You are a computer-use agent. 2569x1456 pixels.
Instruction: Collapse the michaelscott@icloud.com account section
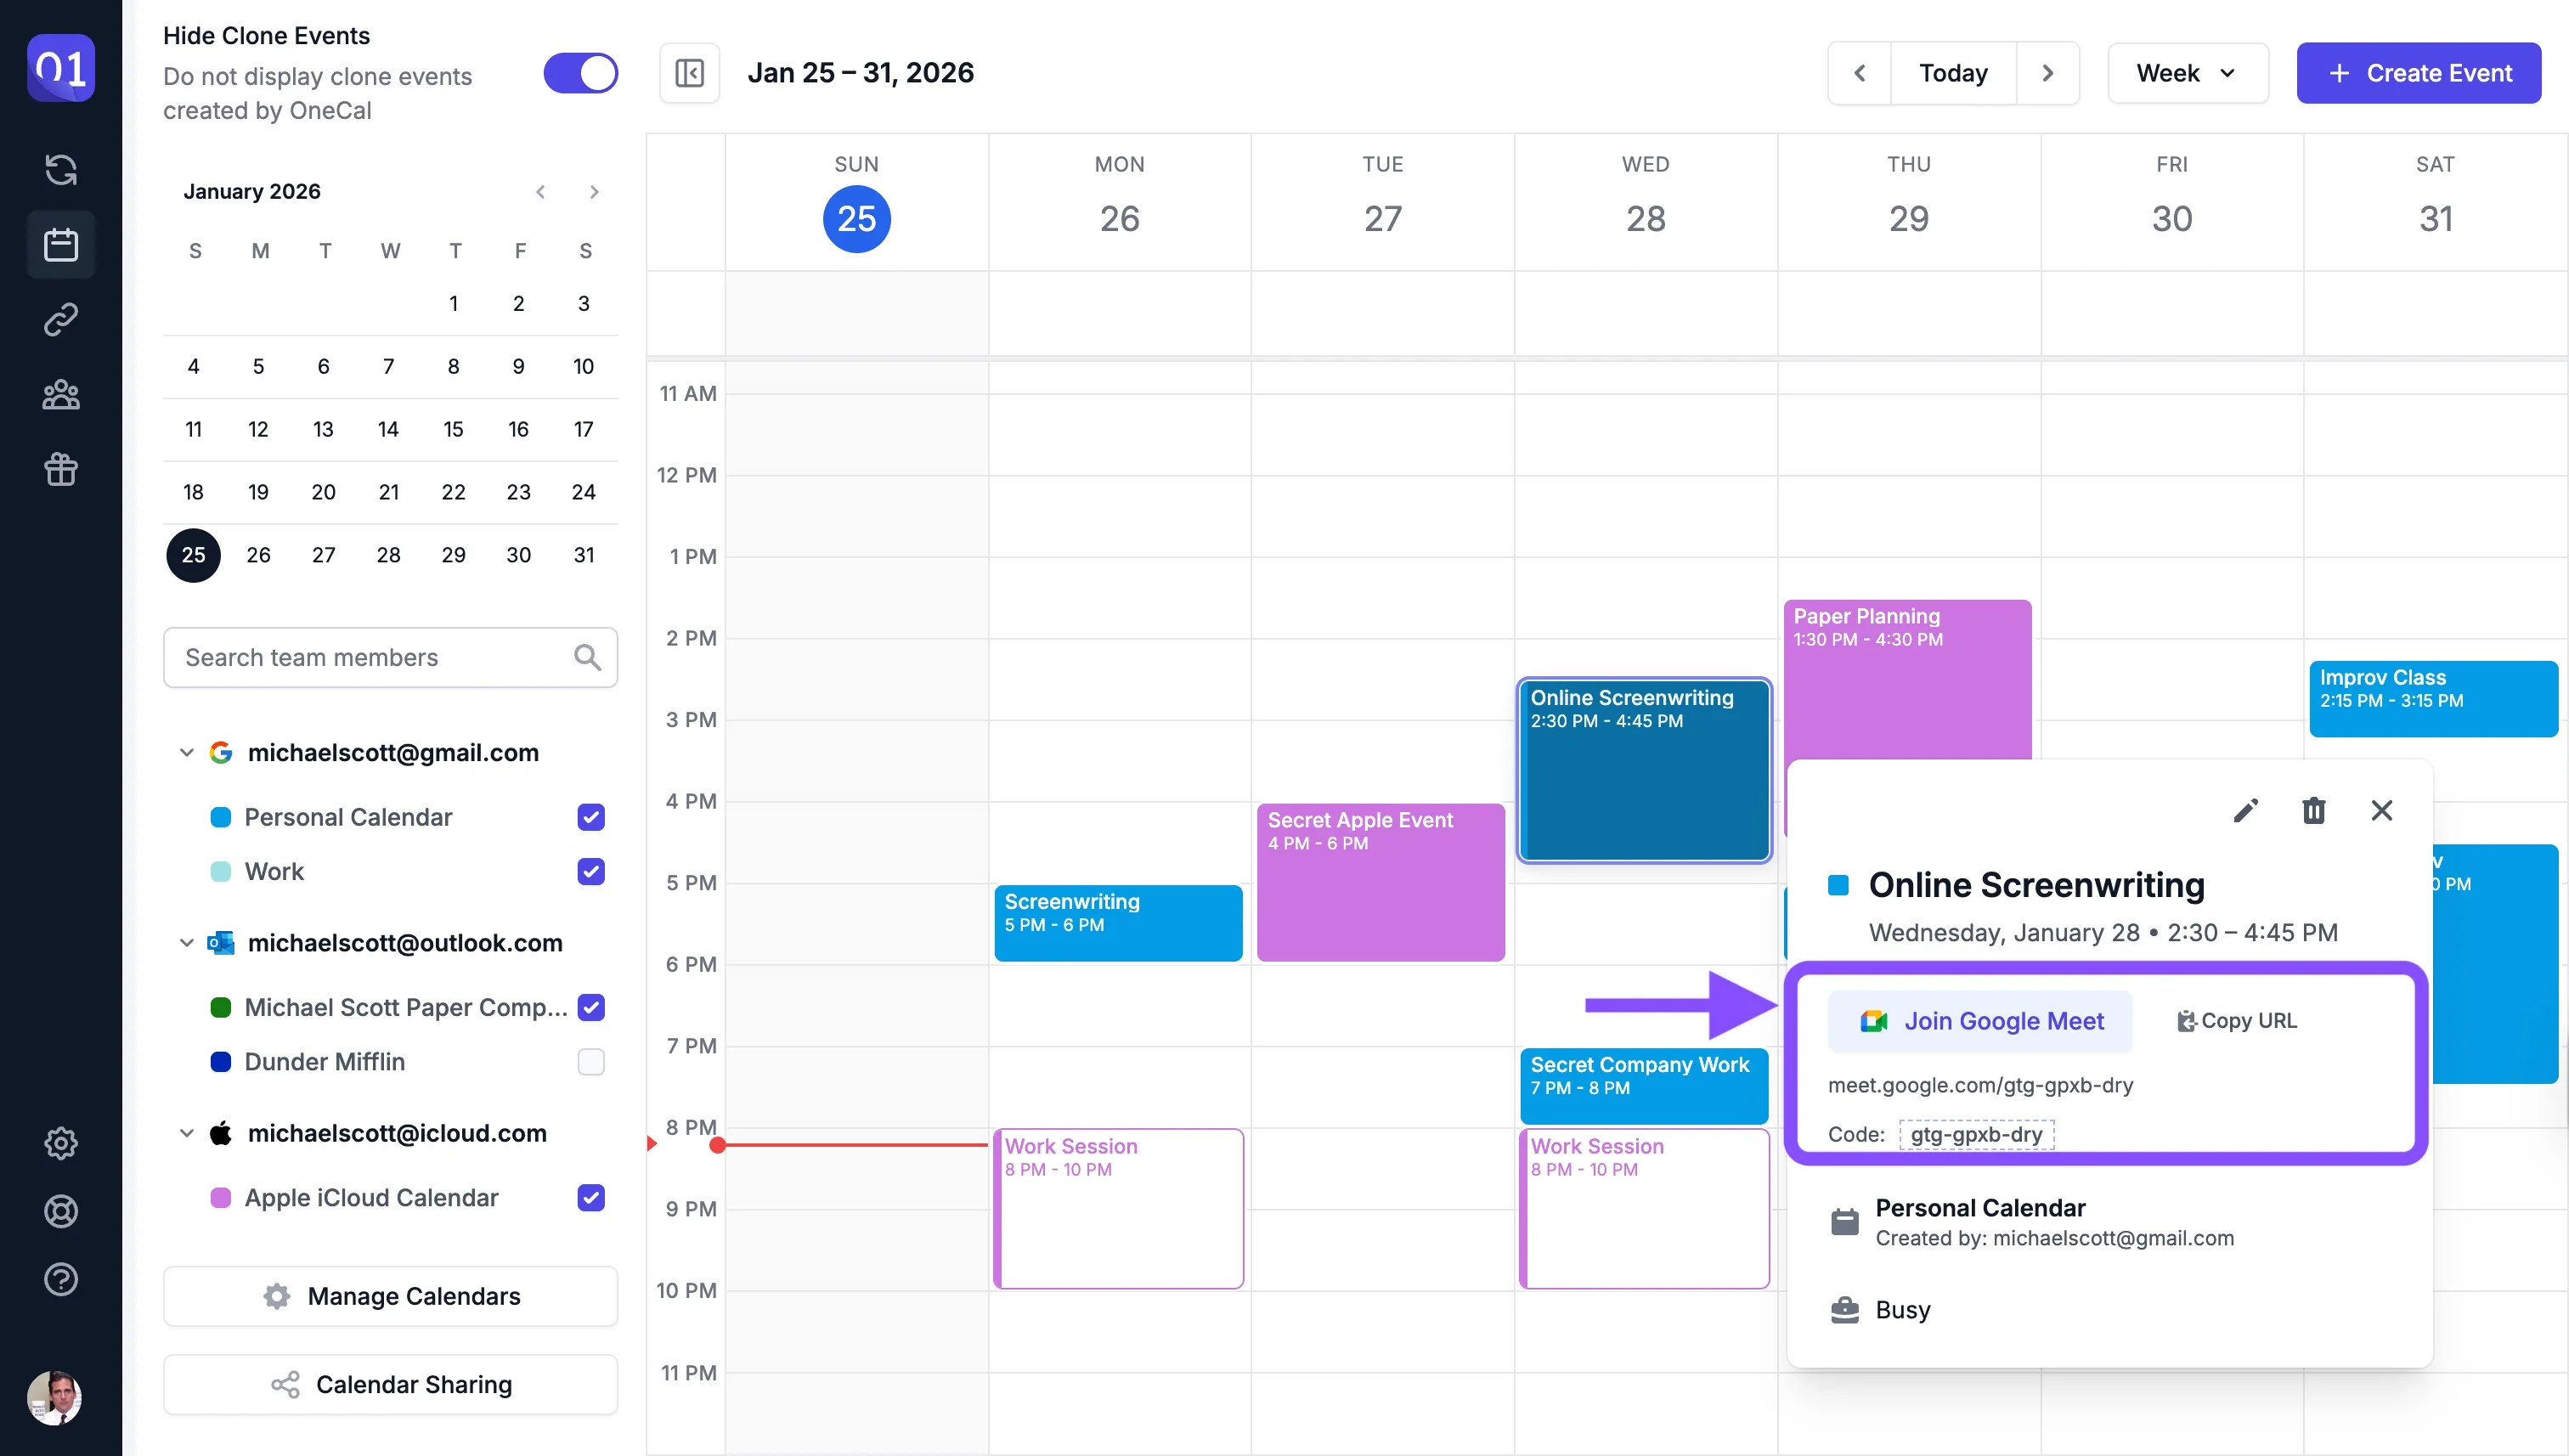(186, 1133)
